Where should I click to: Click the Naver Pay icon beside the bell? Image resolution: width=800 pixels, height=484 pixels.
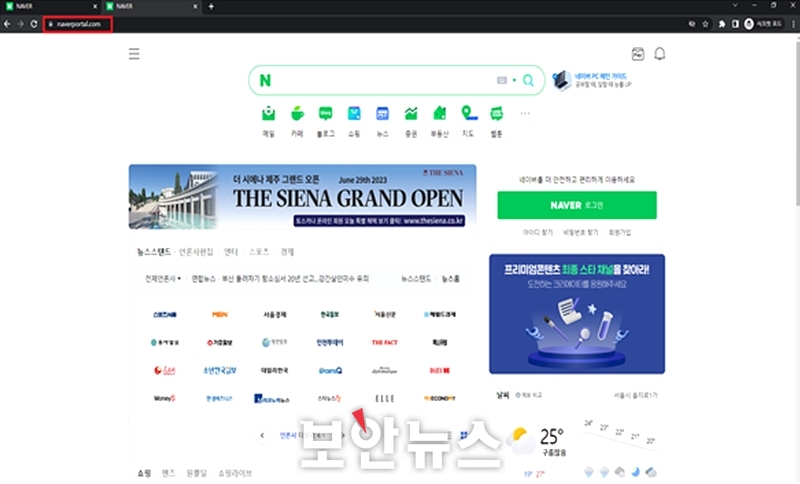pos(638,54)
